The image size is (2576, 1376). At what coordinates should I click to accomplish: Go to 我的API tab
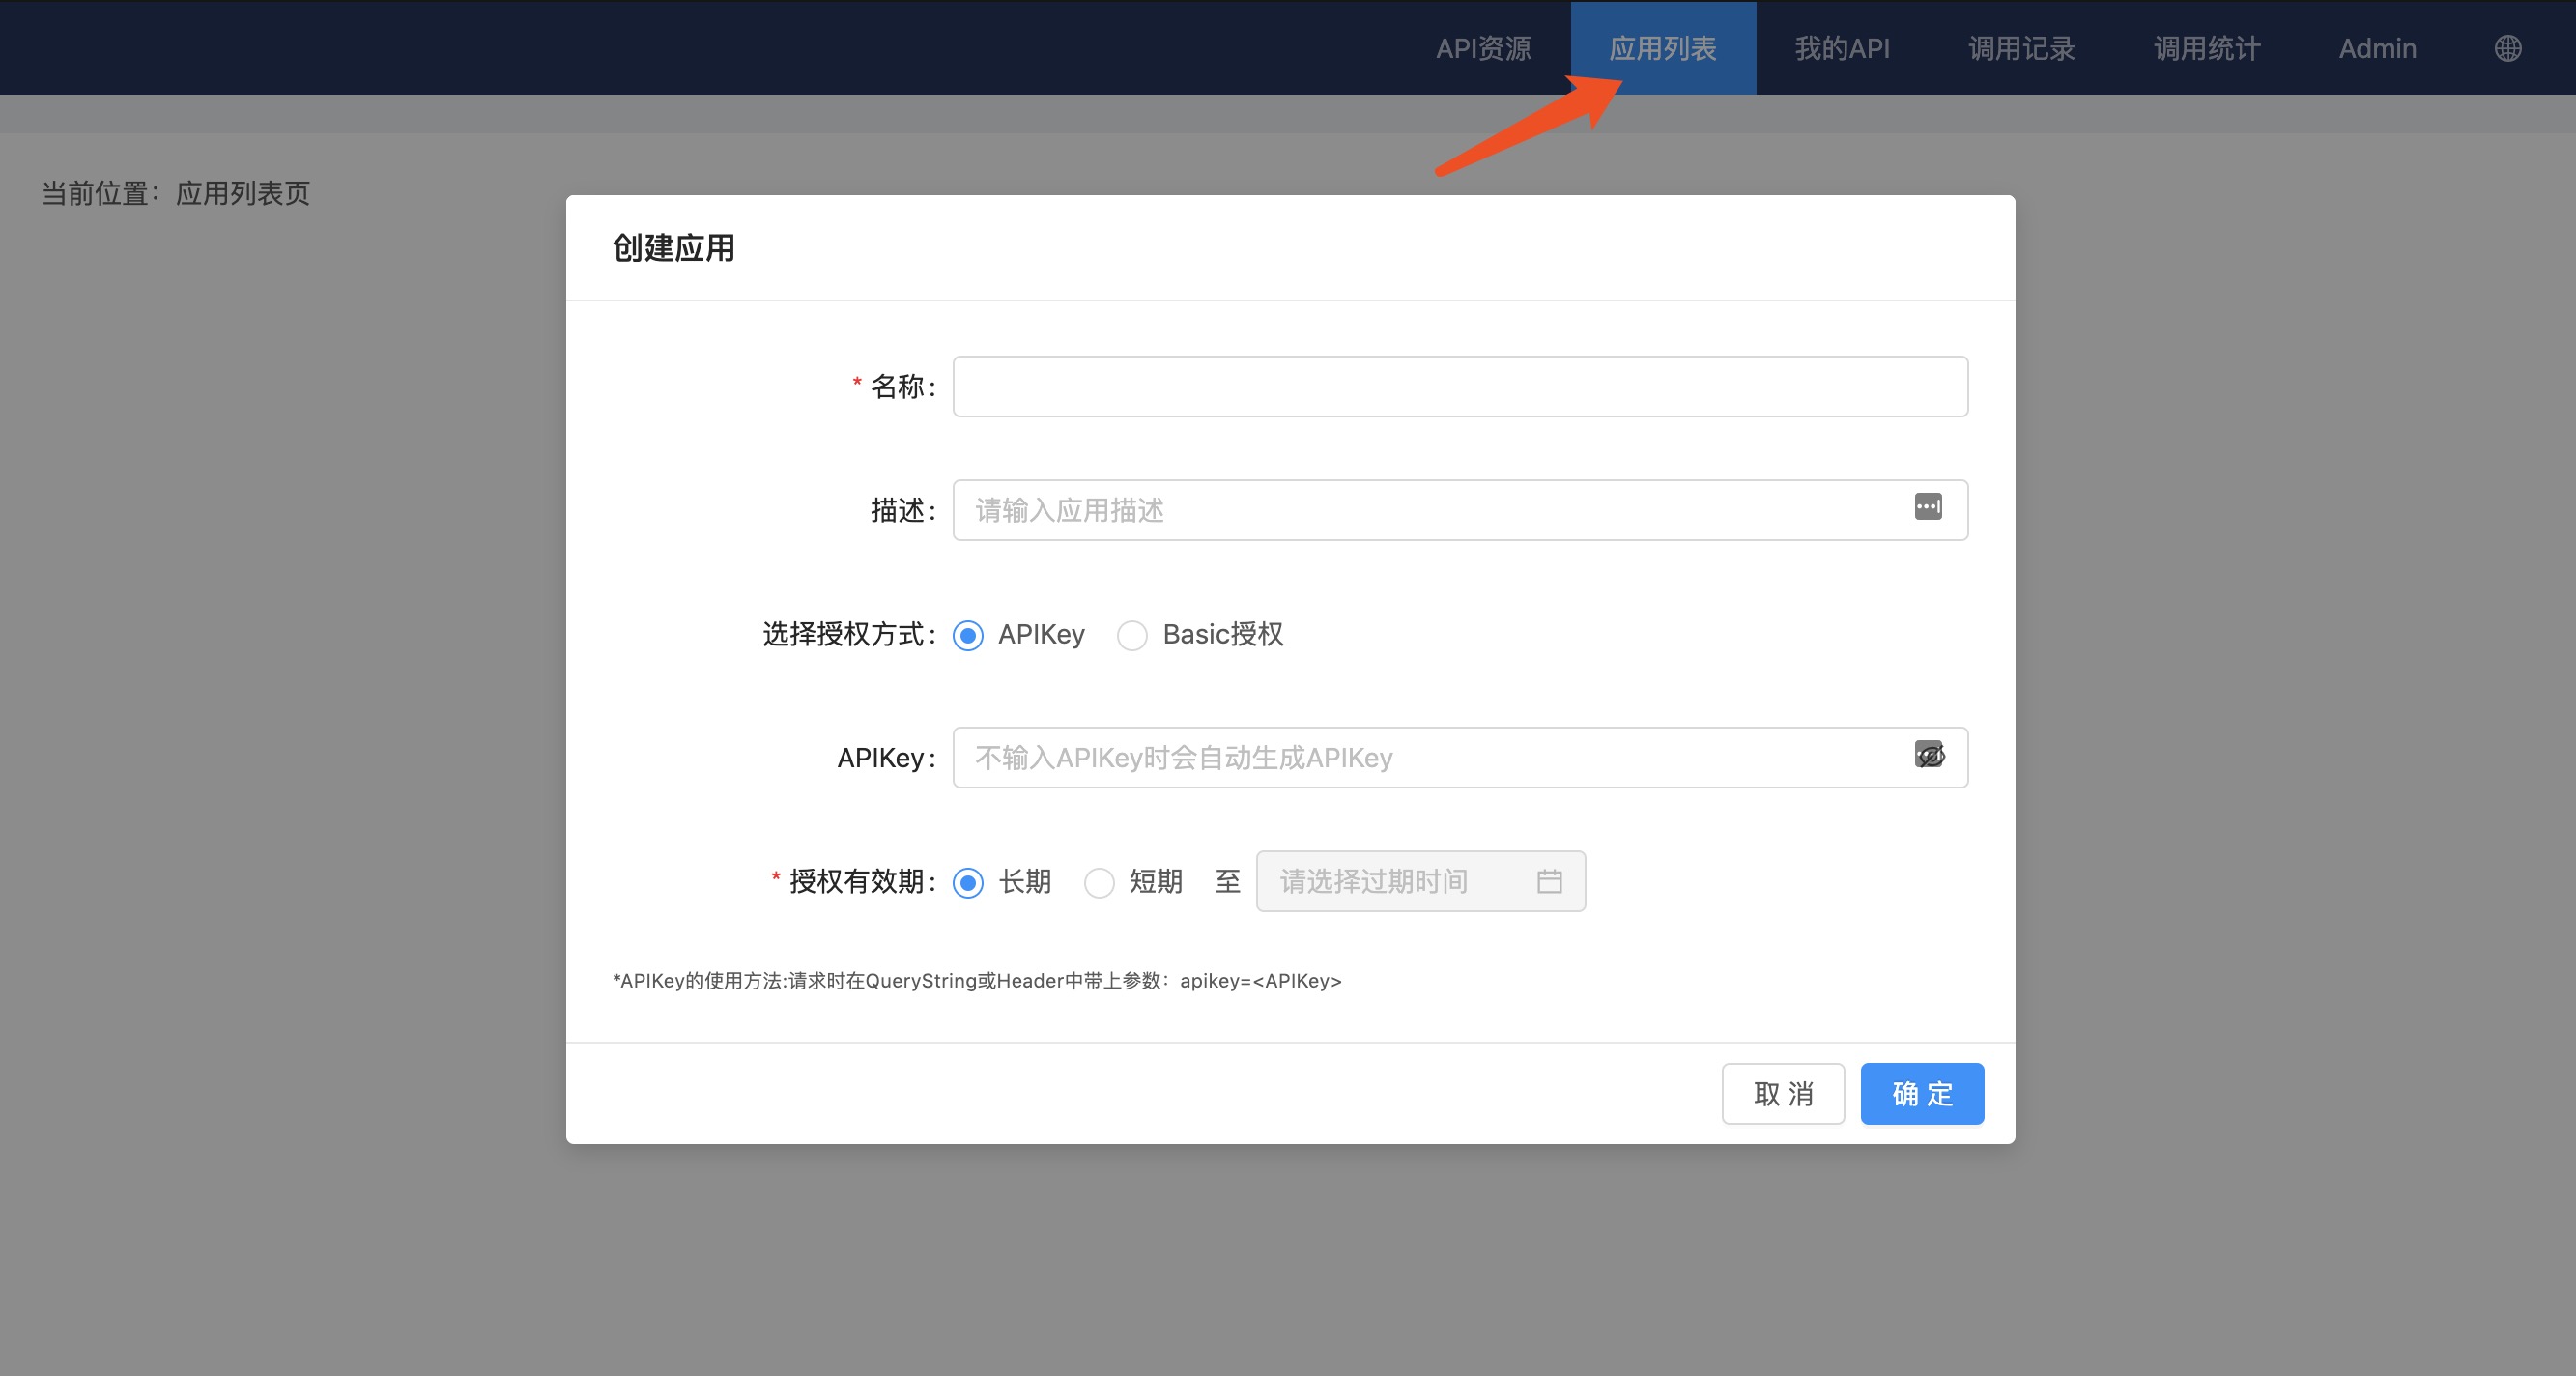[x=1842, y=48]
